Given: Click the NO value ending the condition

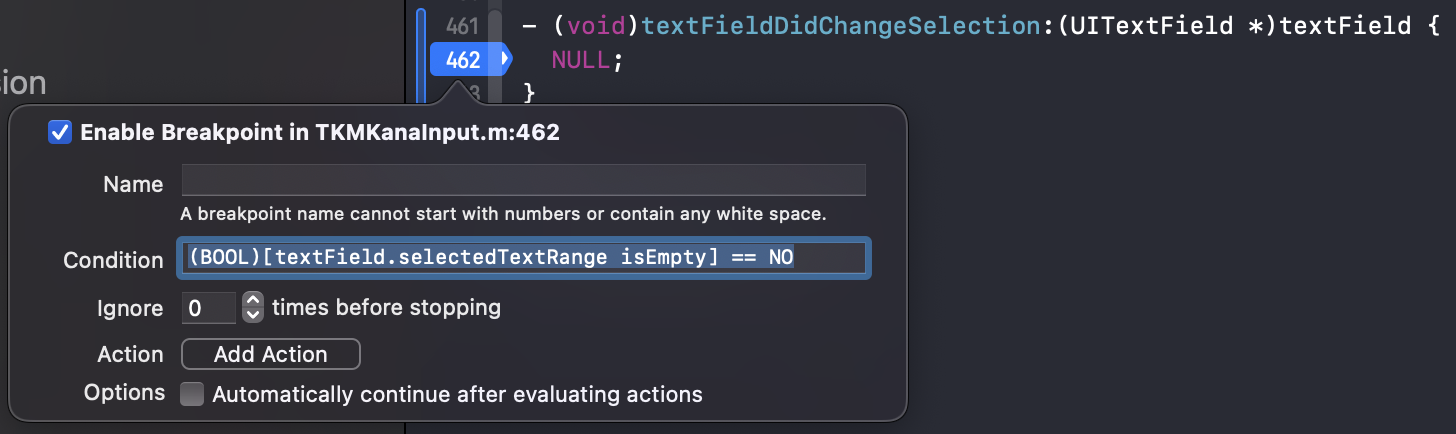Looking at the screenshot, I should point(781,258).
